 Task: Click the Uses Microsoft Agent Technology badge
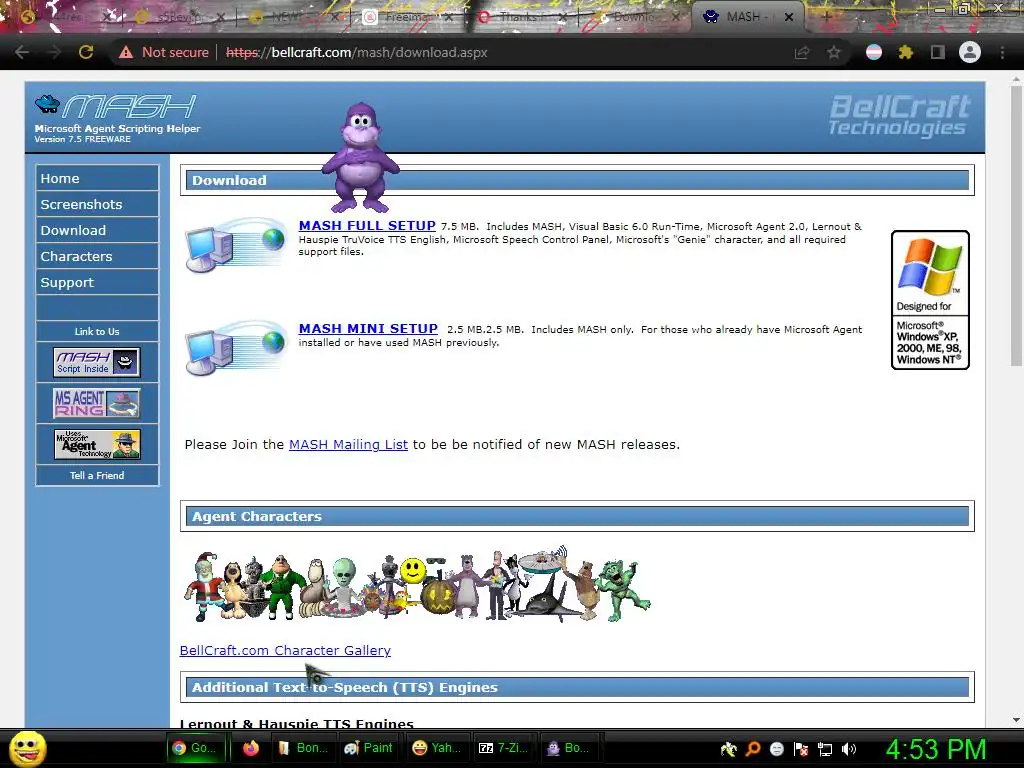[97, 443]
